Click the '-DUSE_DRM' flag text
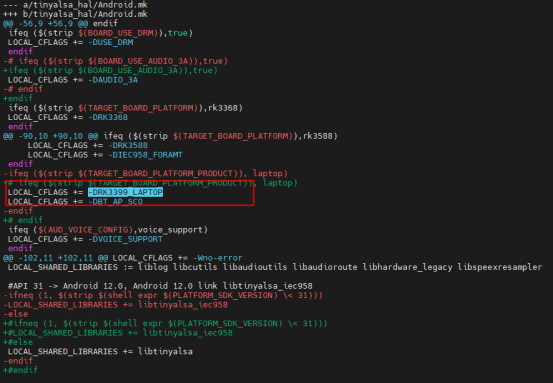 (x=111, y=42)
